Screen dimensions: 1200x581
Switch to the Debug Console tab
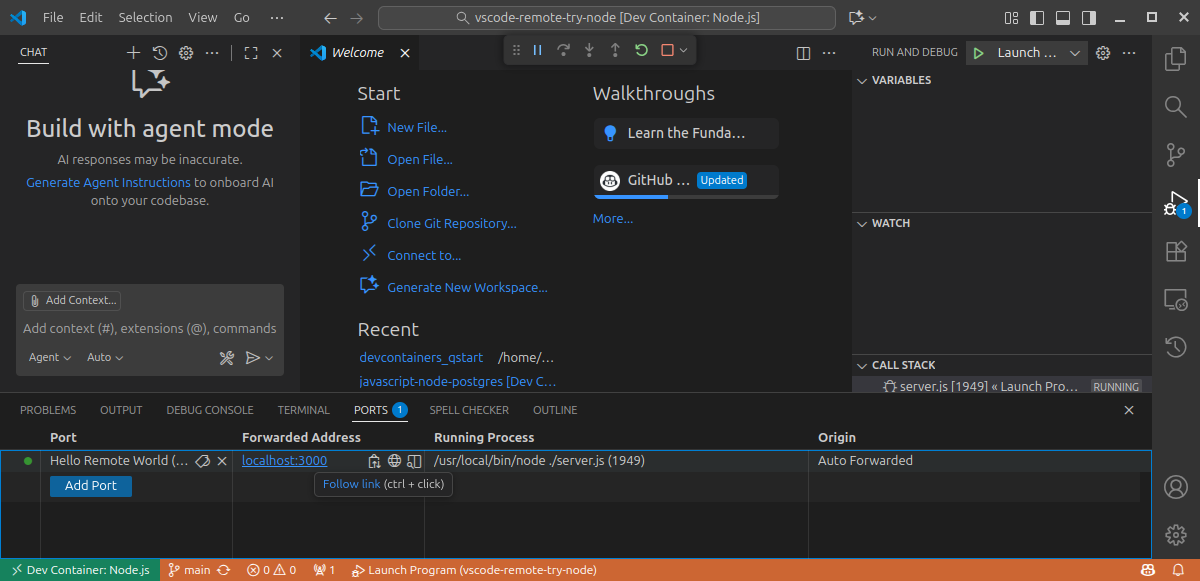point(210,410)
